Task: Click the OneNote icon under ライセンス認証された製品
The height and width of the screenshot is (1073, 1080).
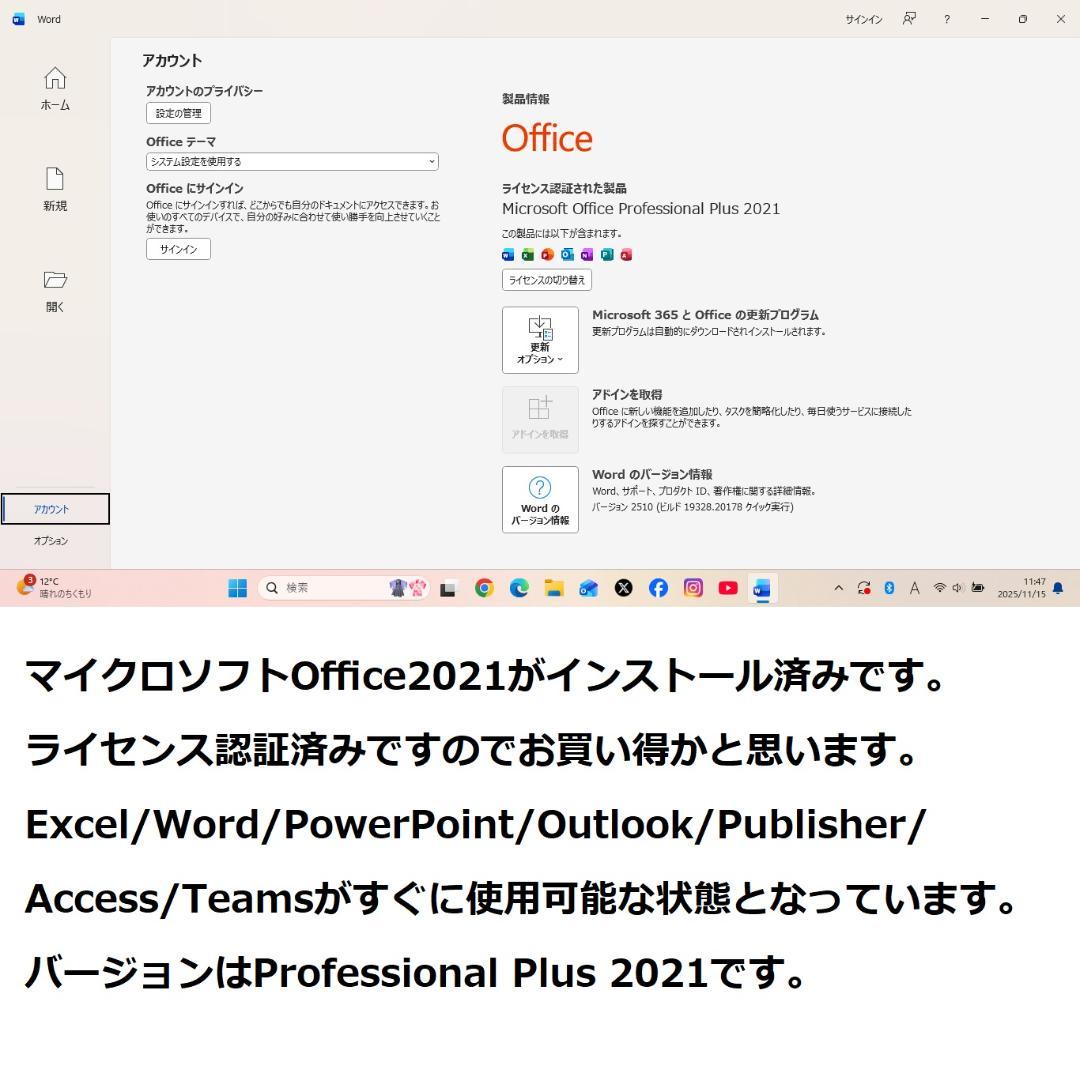Action: click(587, 254)
